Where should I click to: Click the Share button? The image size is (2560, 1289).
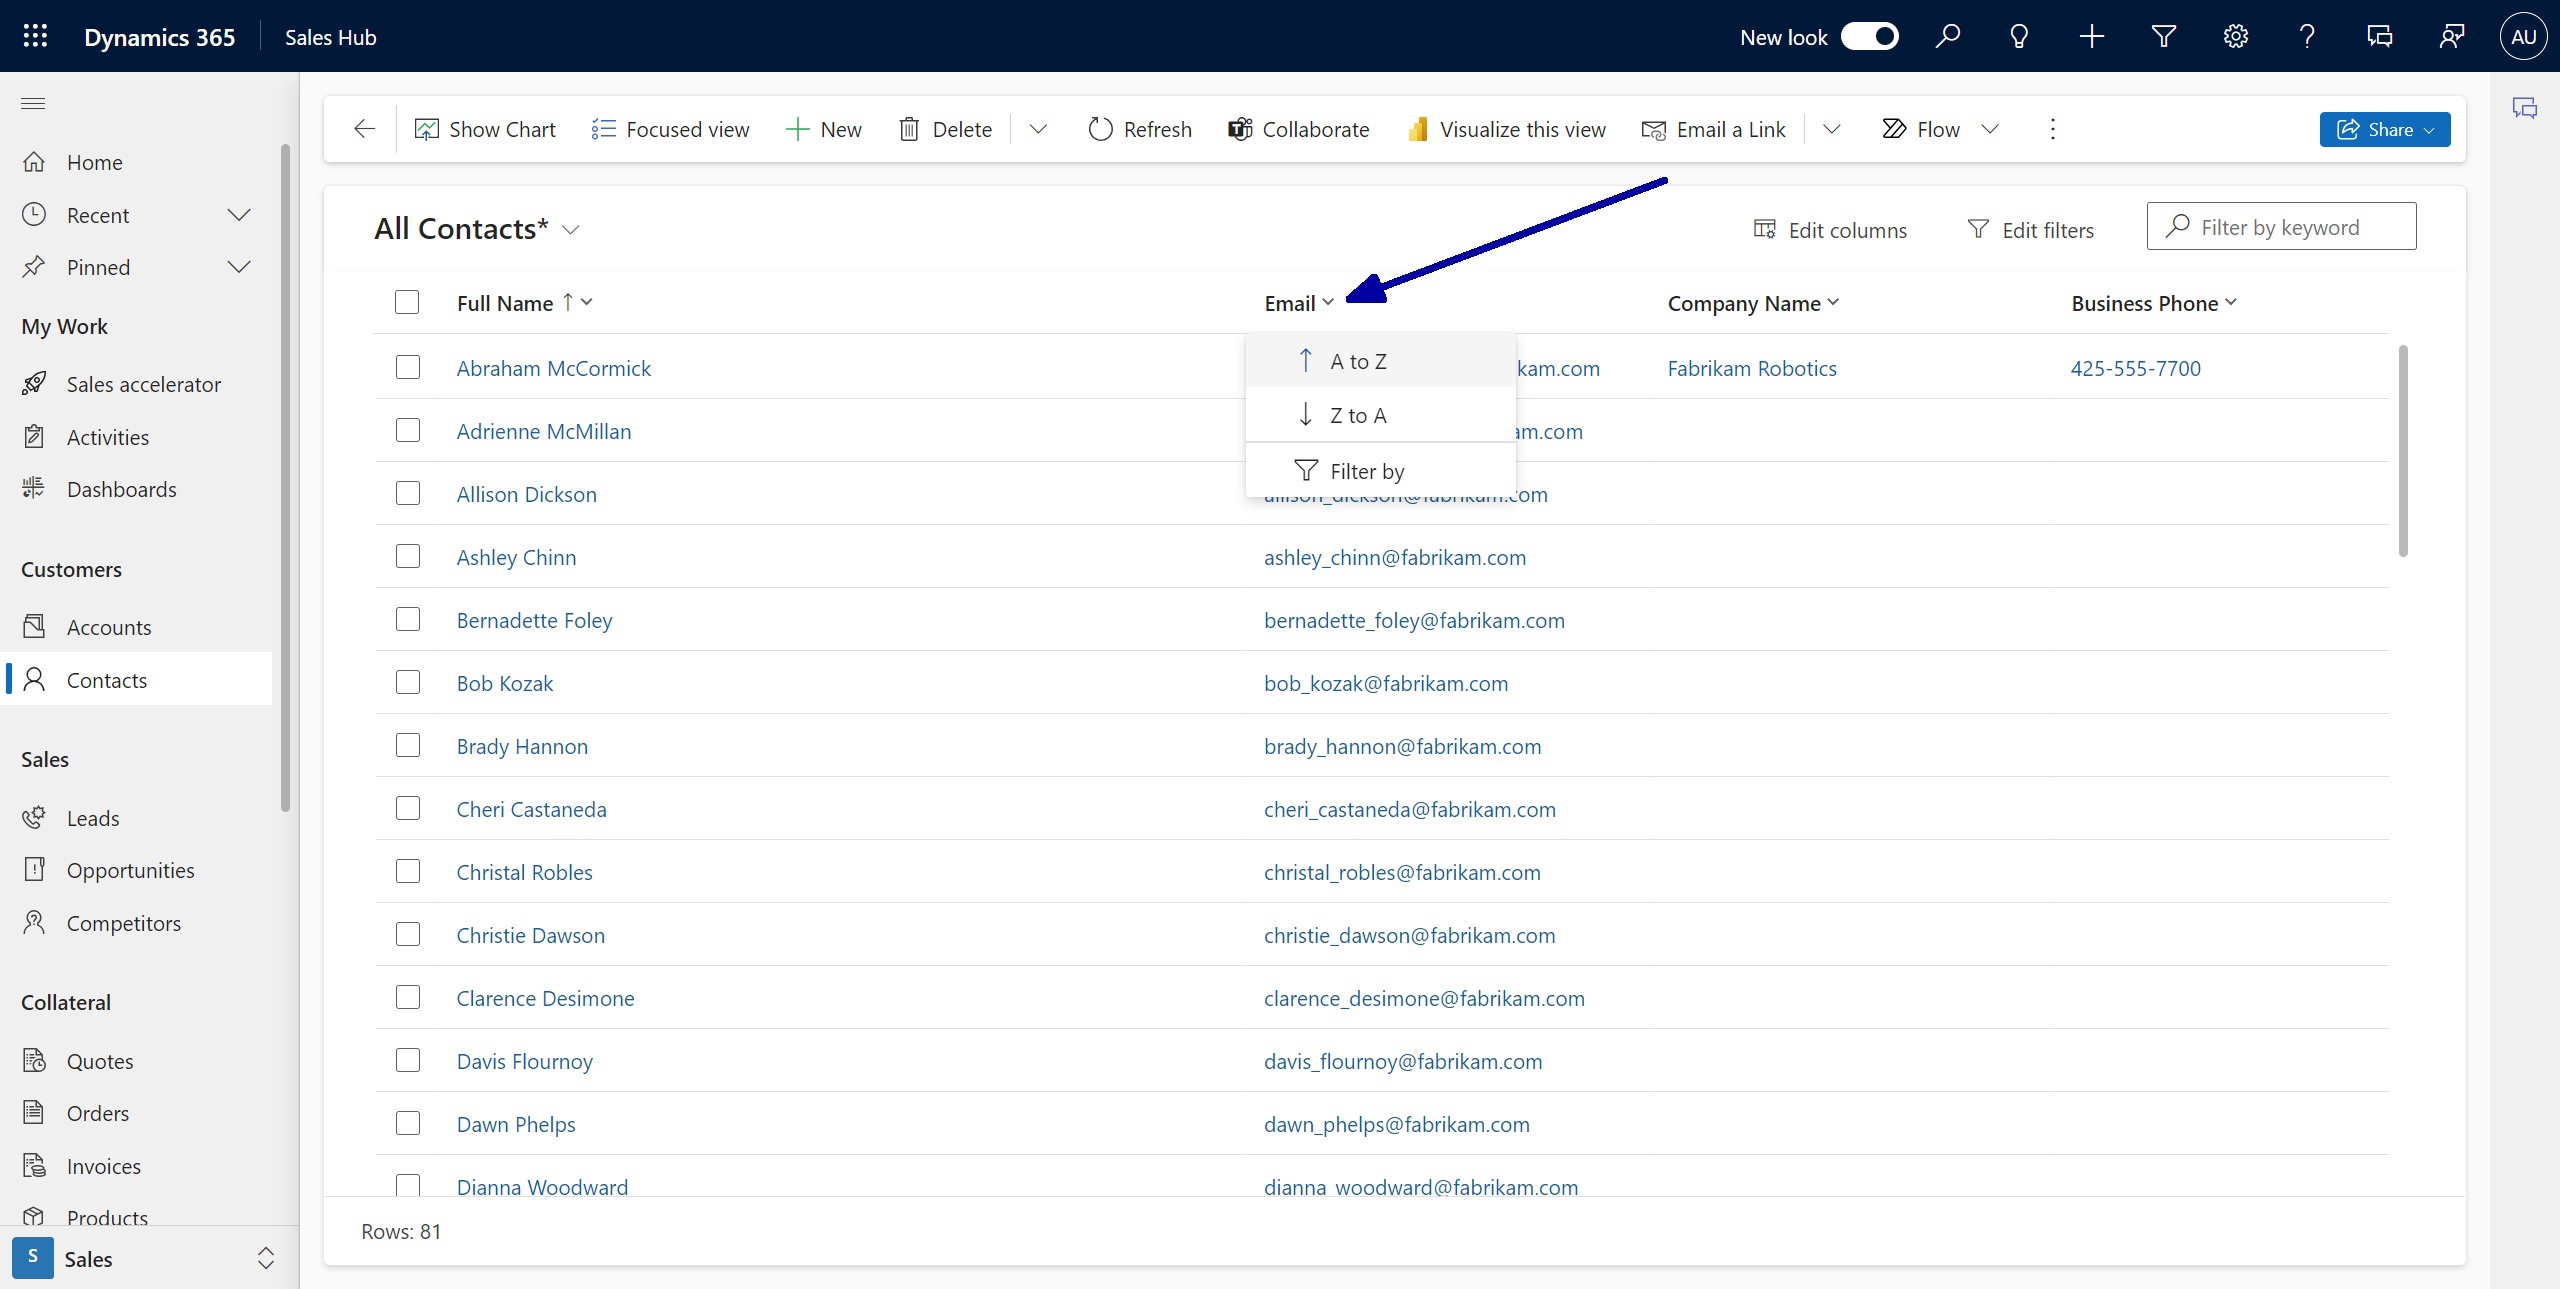[x=2384, y=129]
